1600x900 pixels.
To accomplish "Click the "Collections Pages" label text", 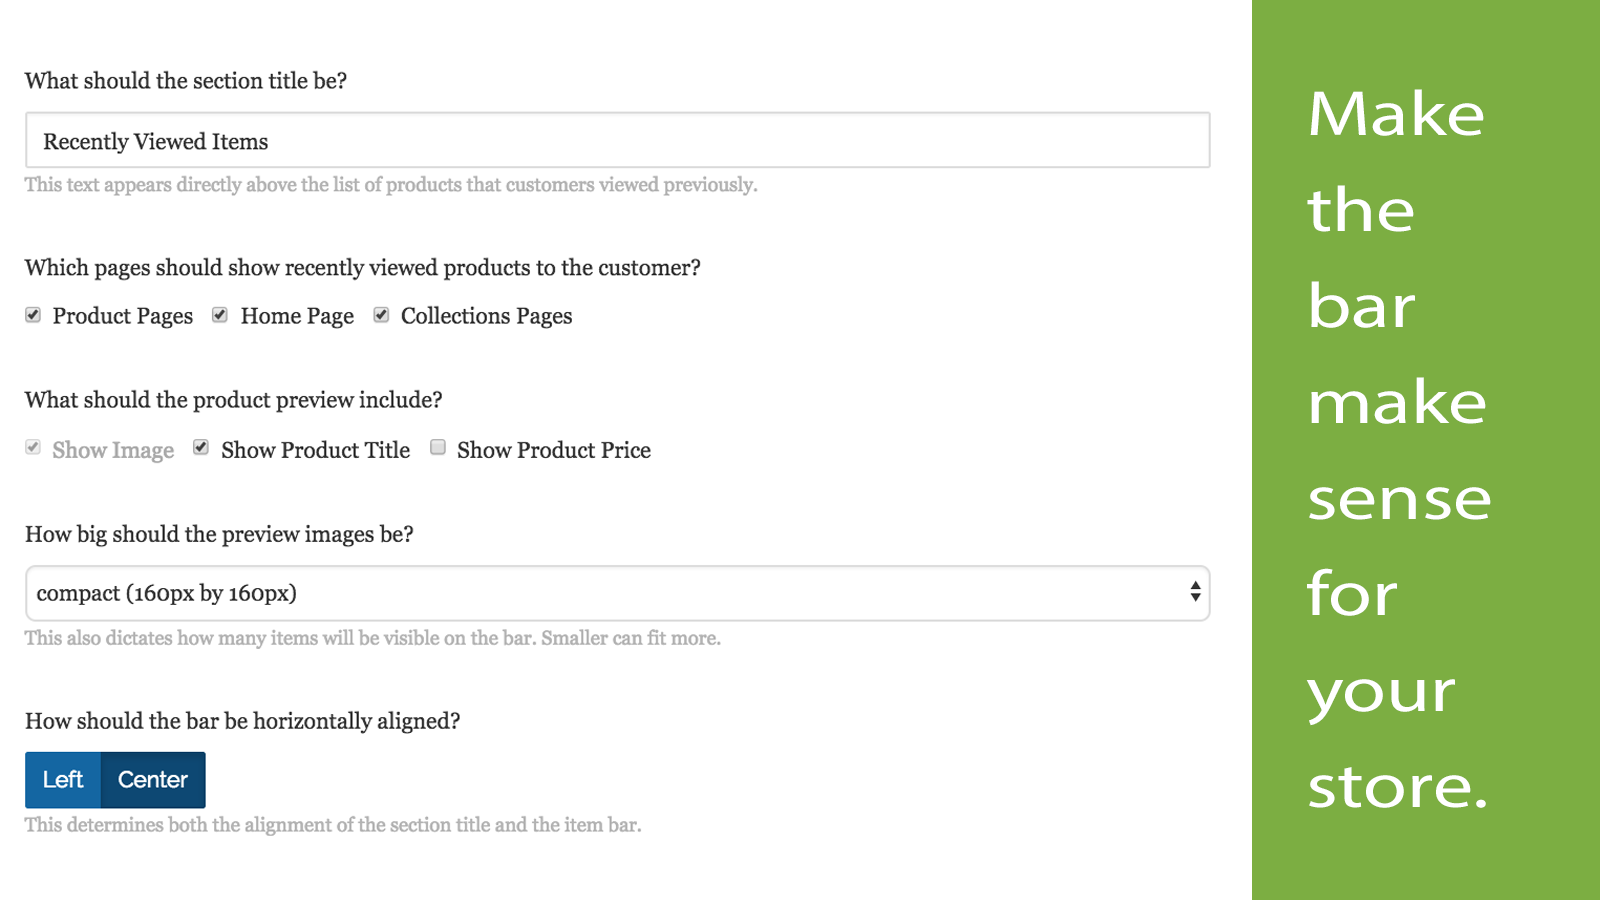I will (x=487, y=316).
